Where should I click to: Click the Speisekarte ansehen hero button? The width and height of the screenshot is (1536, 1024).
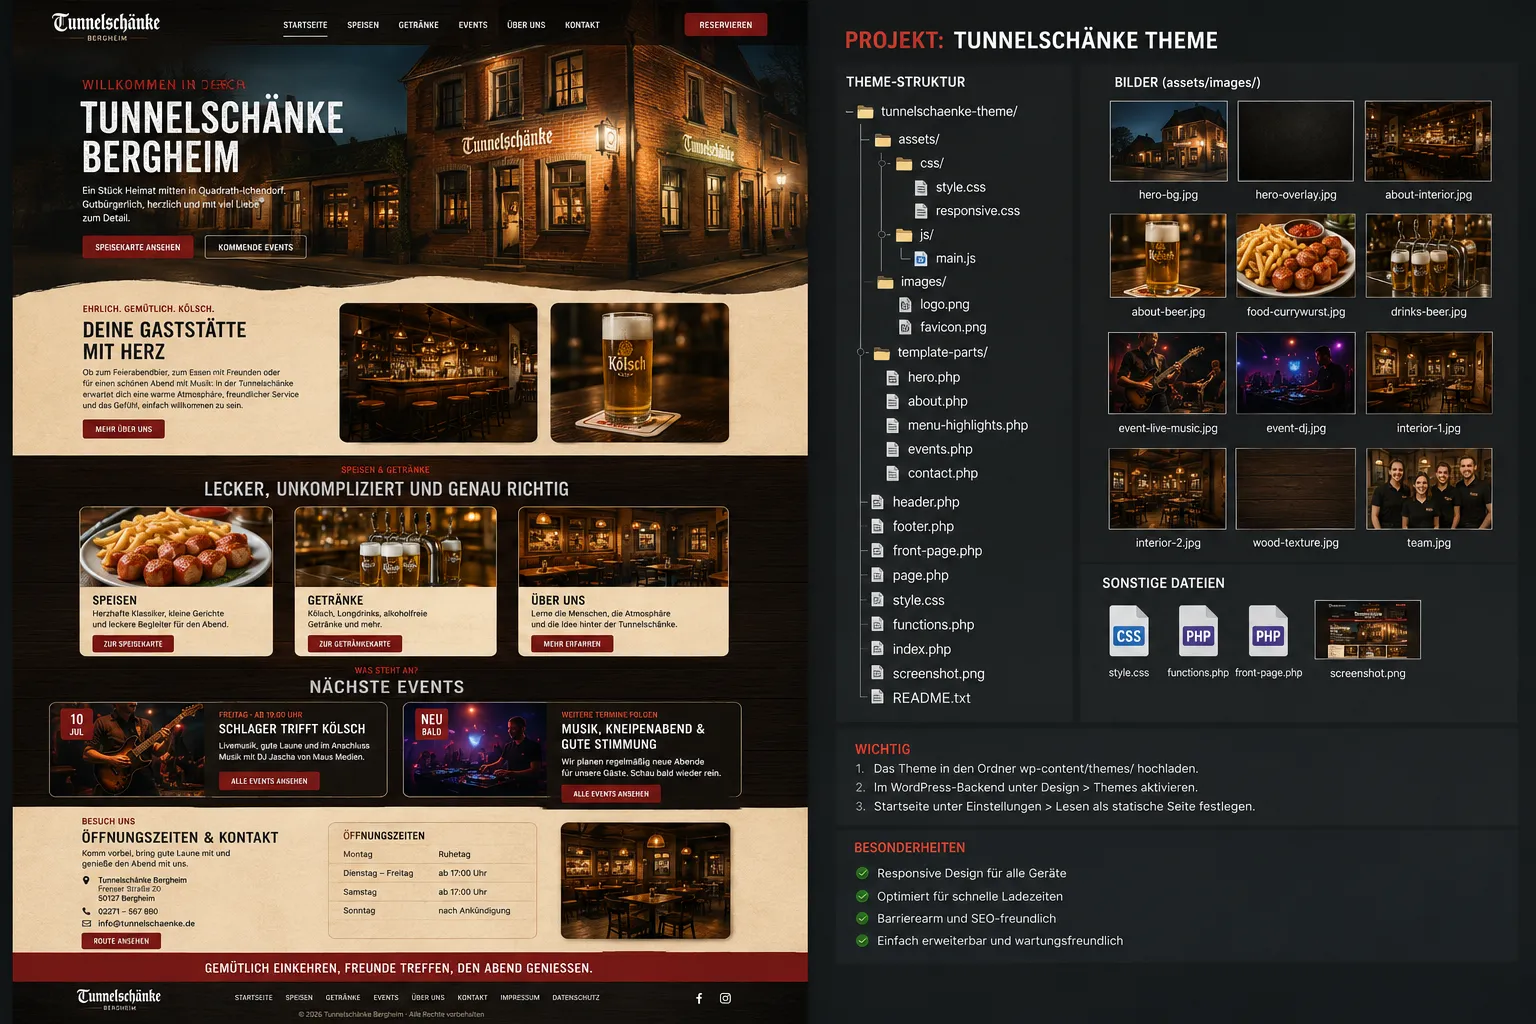click(138, 247)
